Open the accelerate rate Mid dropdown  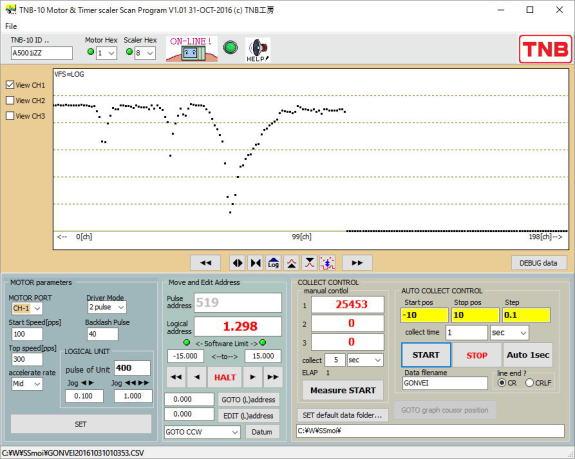click(x=27, y=384)
